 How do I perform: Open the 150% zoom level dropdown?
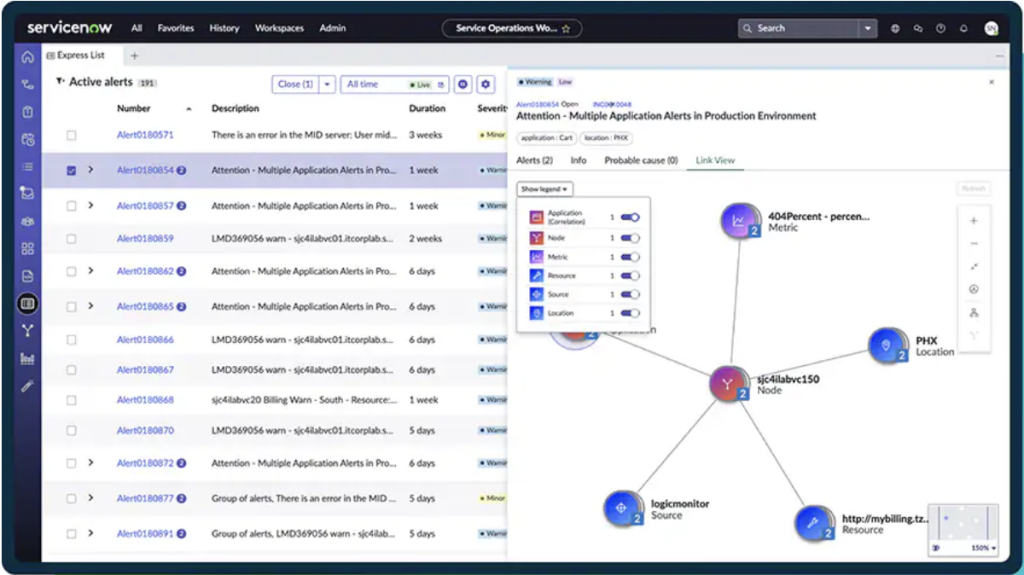point(984,548)
